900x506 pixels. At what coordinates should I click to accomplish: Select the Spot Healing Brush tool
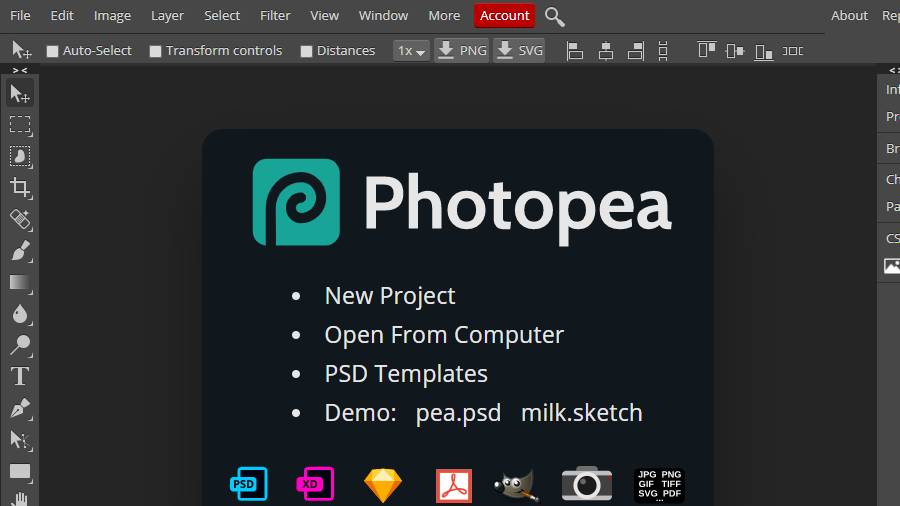20,220
